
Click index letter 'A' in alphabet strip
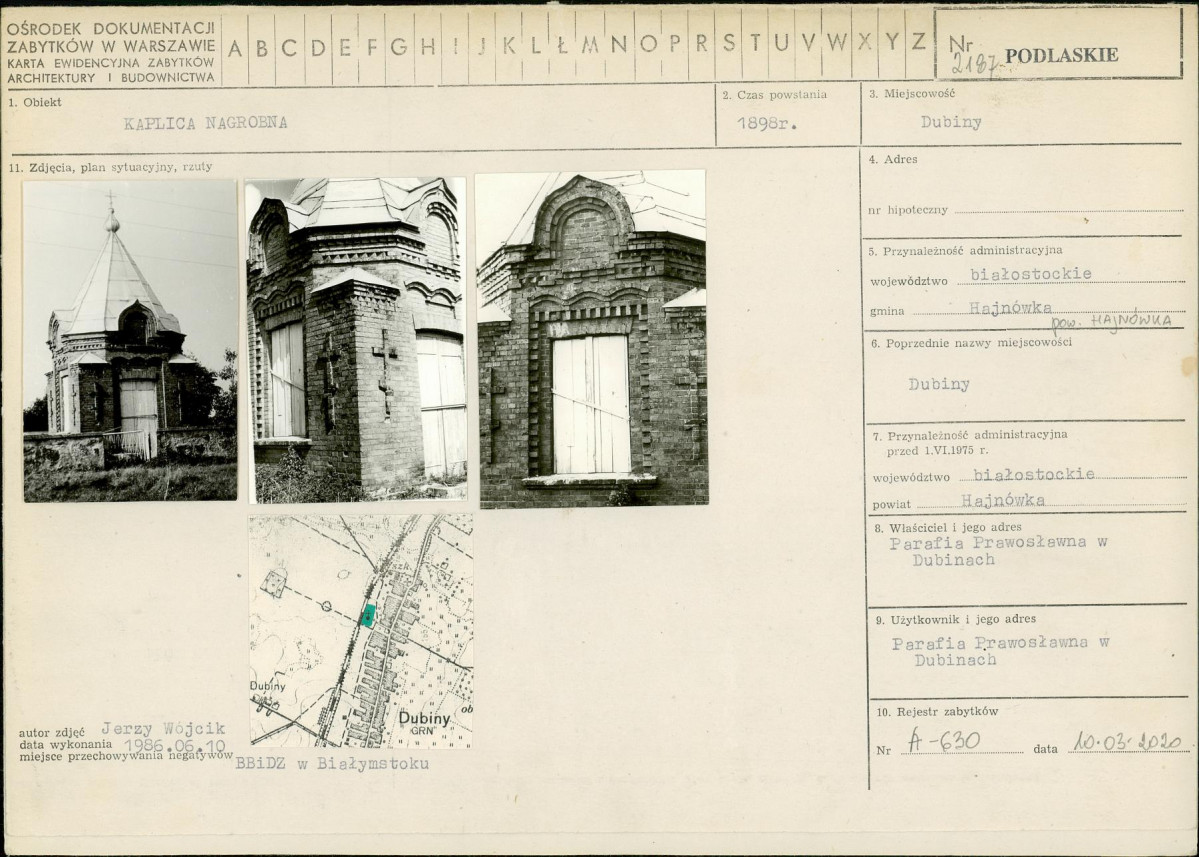coord(235,48)
